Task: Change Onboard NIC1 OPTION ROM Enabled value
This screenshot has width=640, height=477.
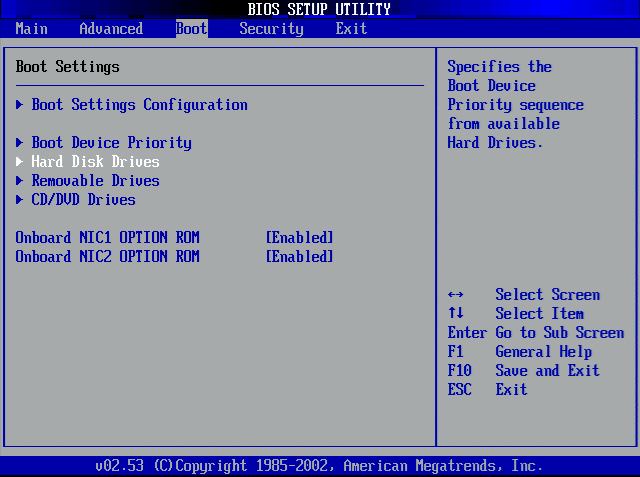Action: (300, 237)
